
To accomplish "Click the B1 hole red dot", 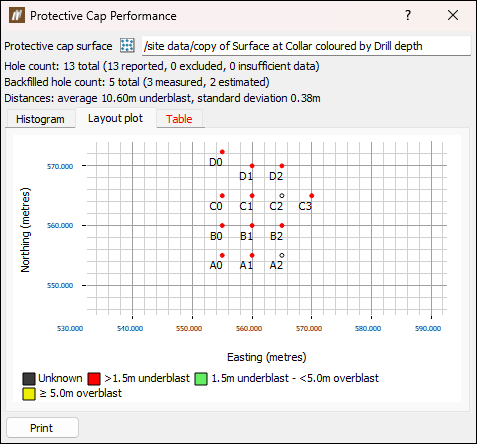I will [x=252, y=226].
